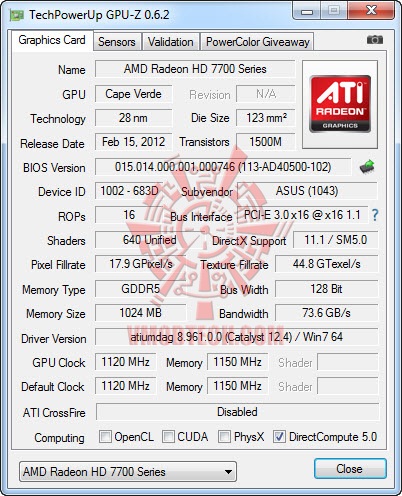Click the BIOS save chip icon
The height and width of the screenshot is (496, 402).
[367, 166]
